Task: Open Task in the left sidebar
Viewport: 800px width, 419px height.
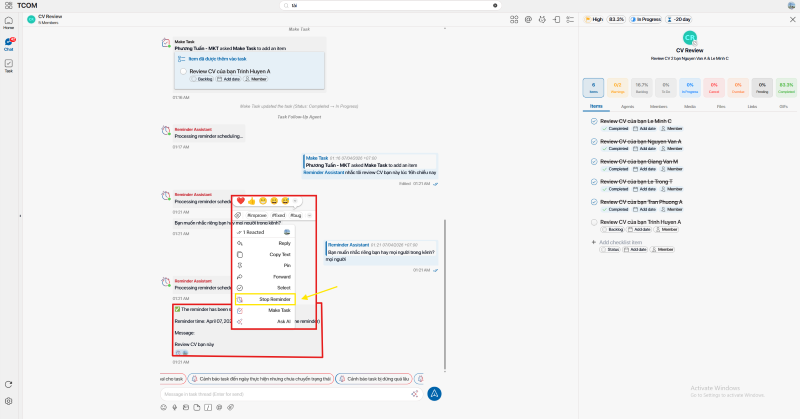Action: [x=9, y=65]
